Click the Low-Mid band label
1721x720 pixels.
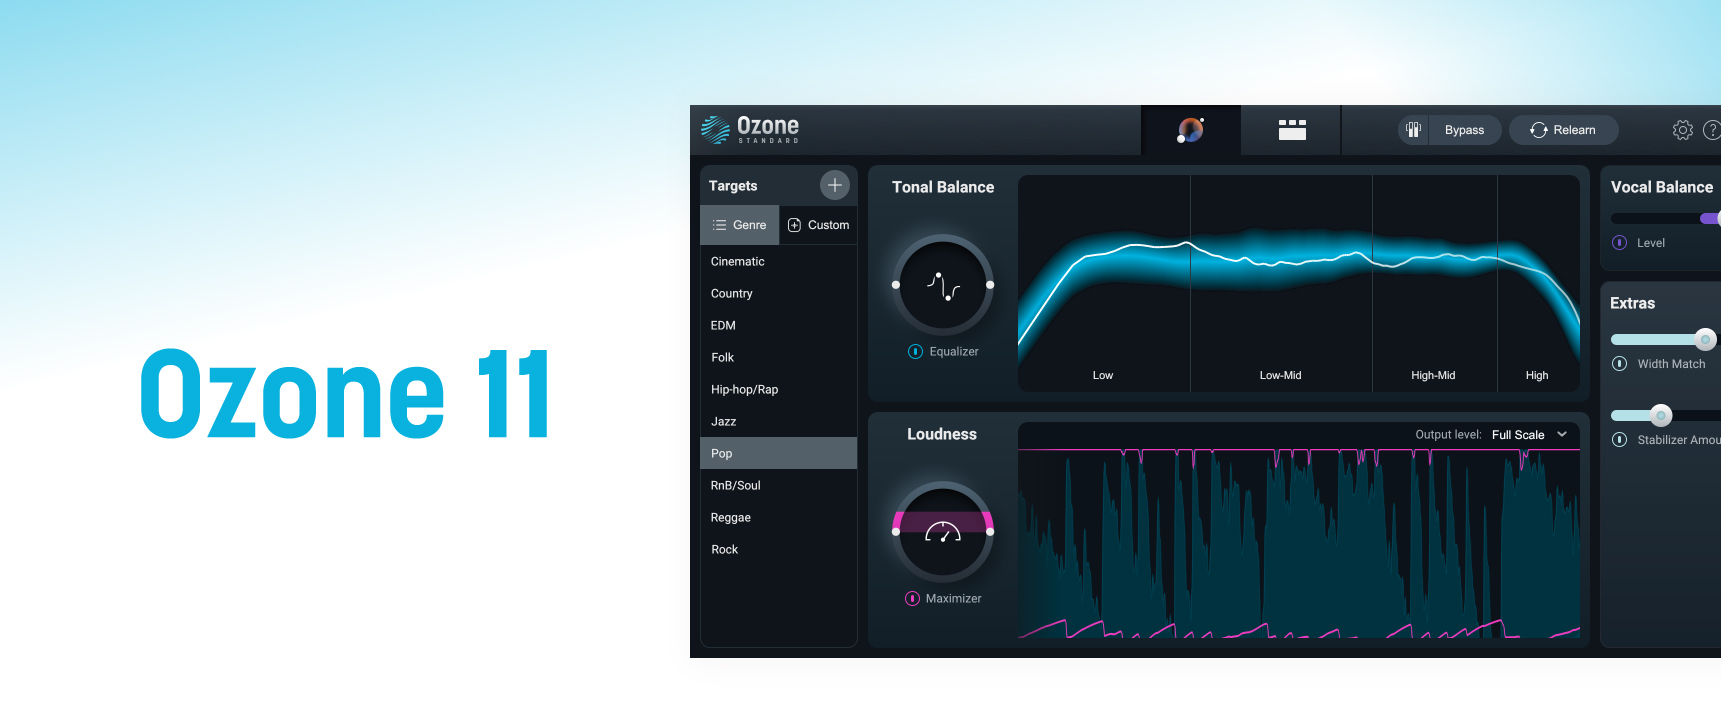(x=1280, y=375)
